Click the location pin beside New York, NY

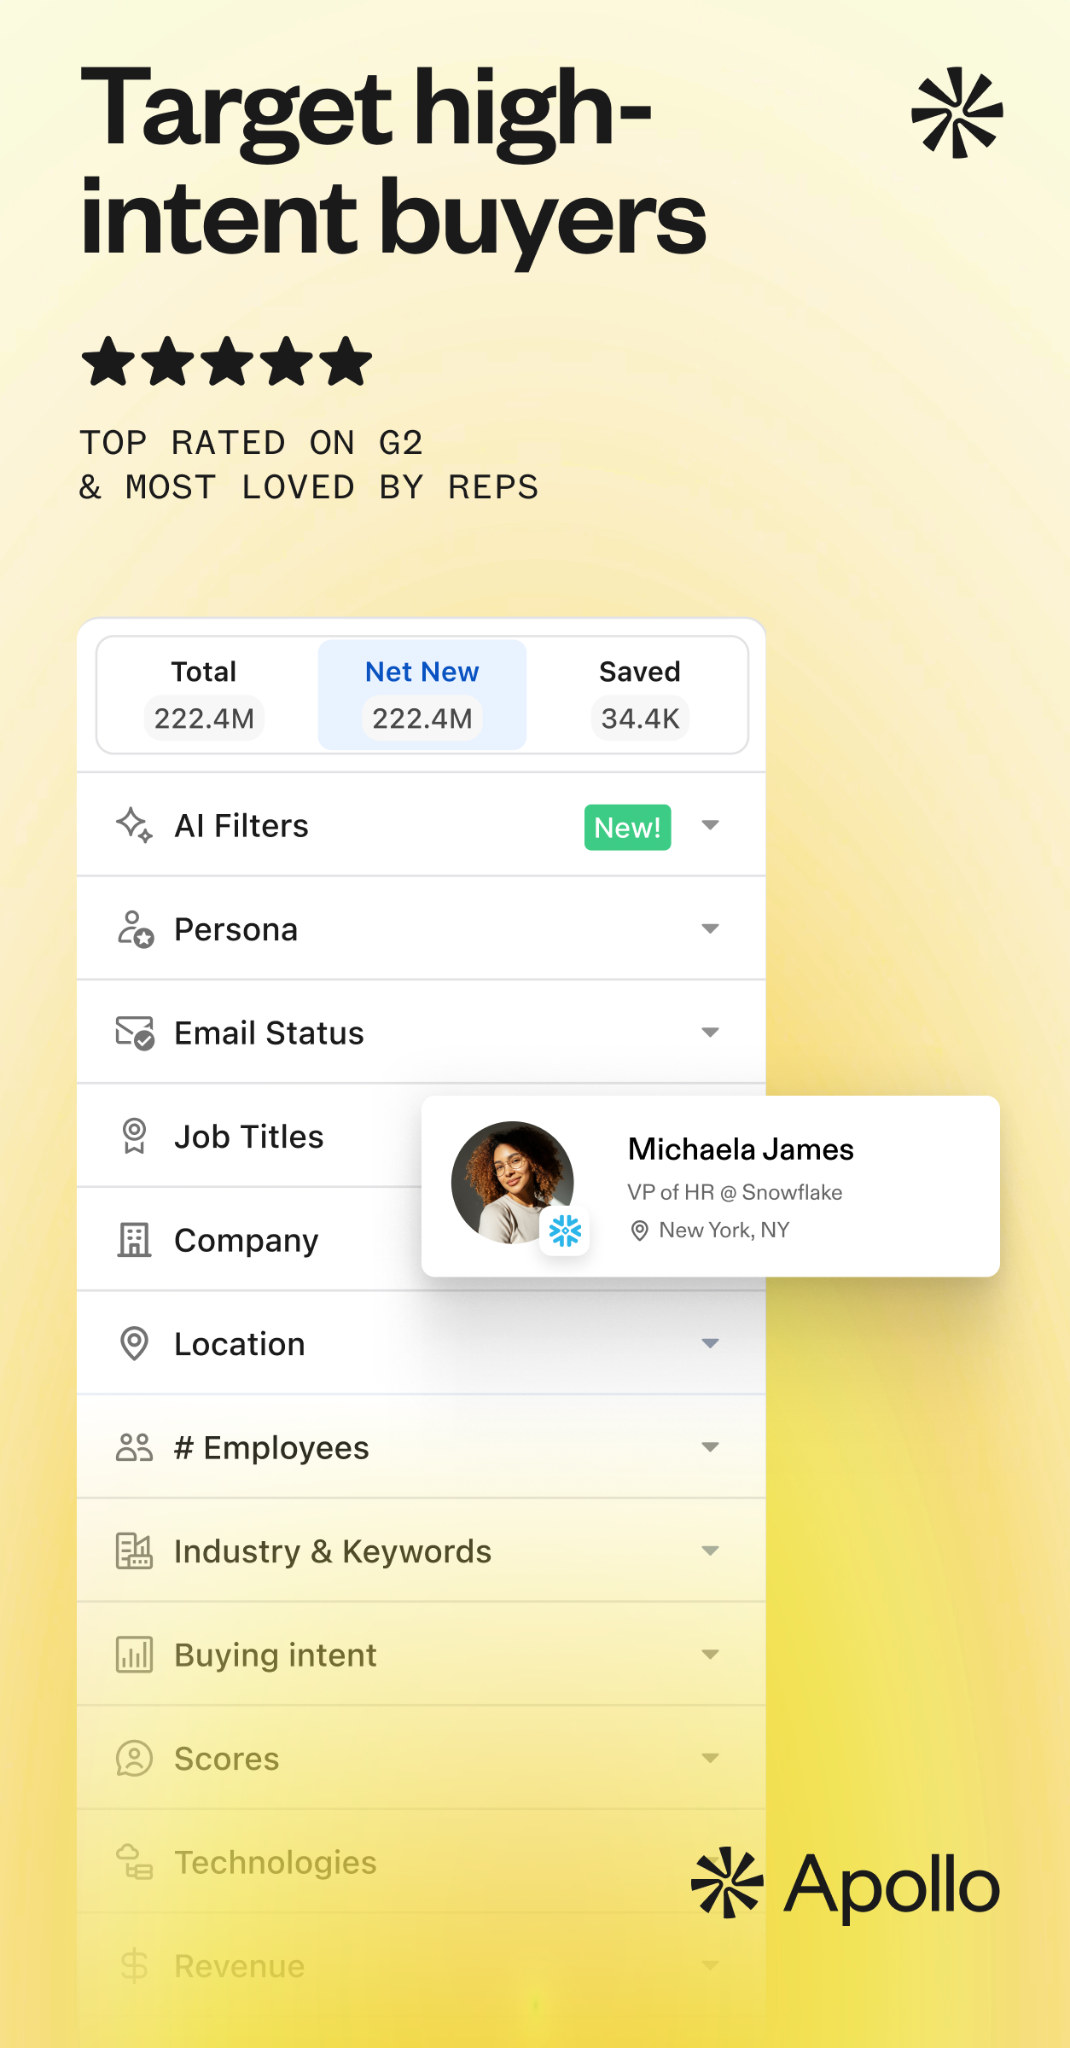tap(640, 1231)
